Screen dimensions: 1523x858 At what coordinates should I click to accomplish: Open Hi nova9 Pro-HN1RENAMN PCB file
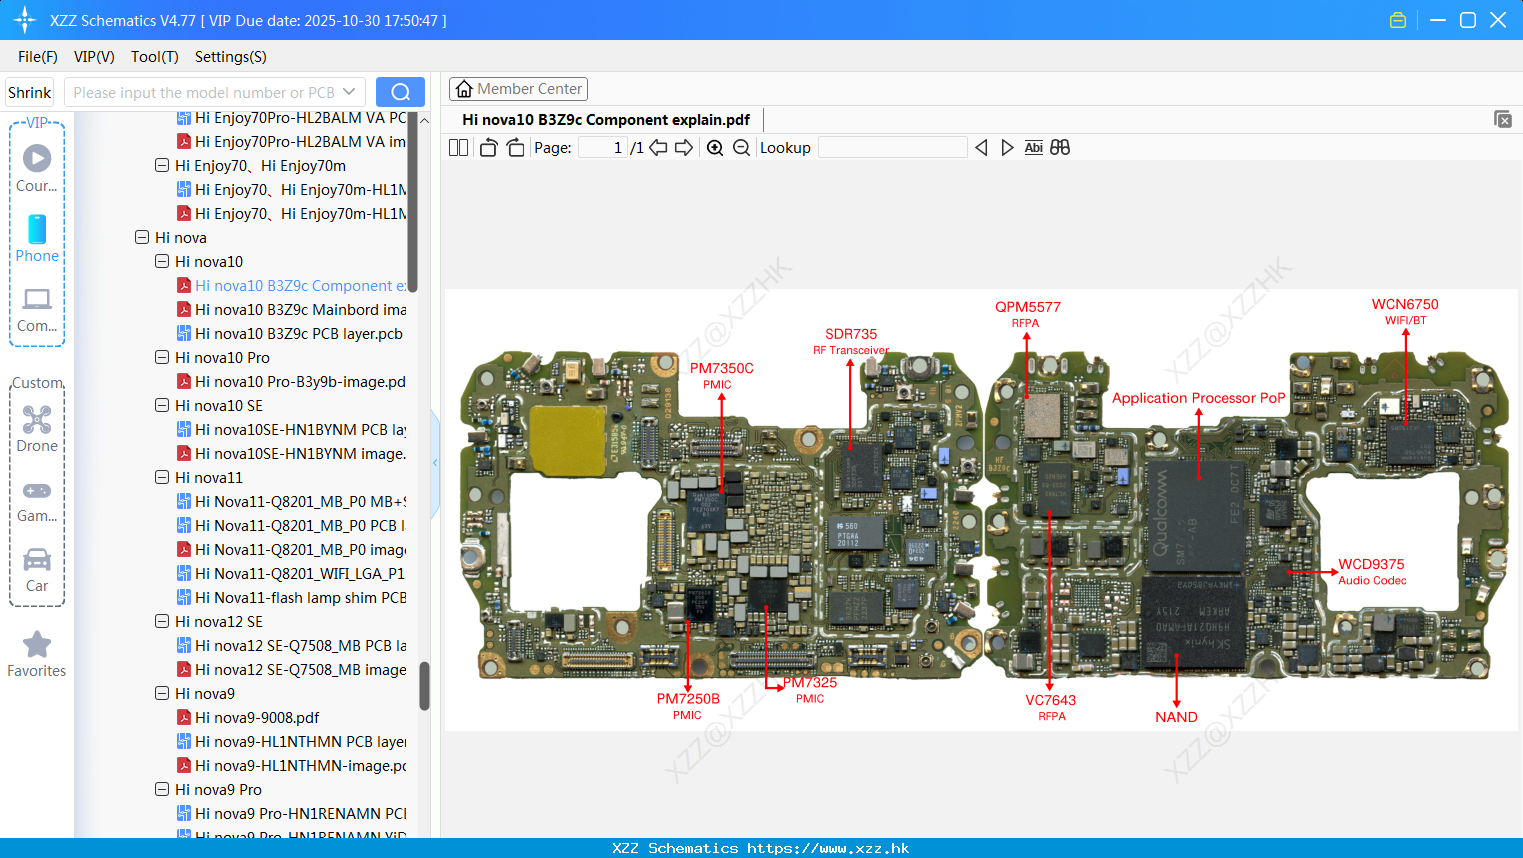[x=292, y=814]
